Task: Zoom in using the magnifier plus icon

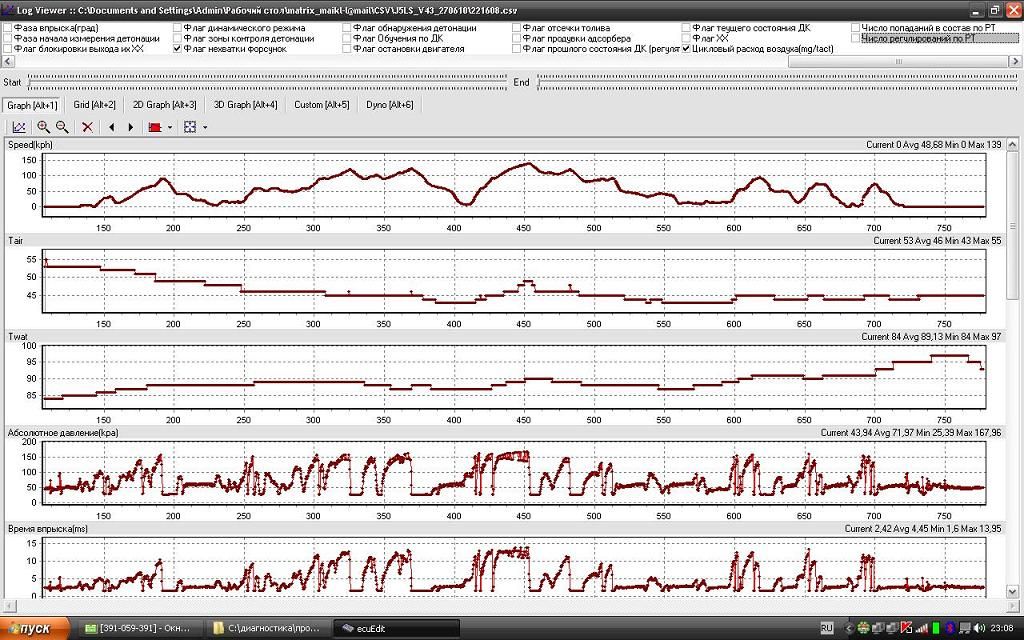Action: pyautogui.click(x=43, y=127)
